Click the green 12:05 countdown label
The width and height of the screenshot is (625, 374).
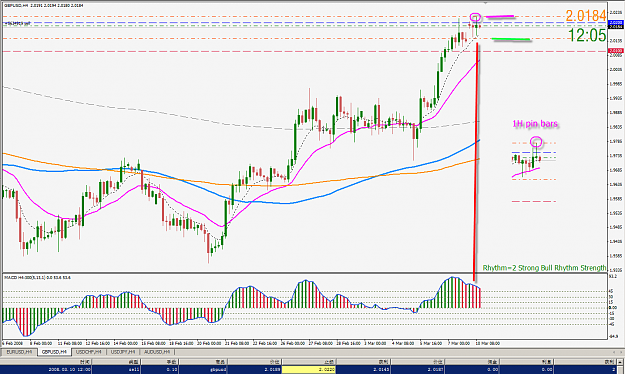pyautogui.click(x=587, y=35)
